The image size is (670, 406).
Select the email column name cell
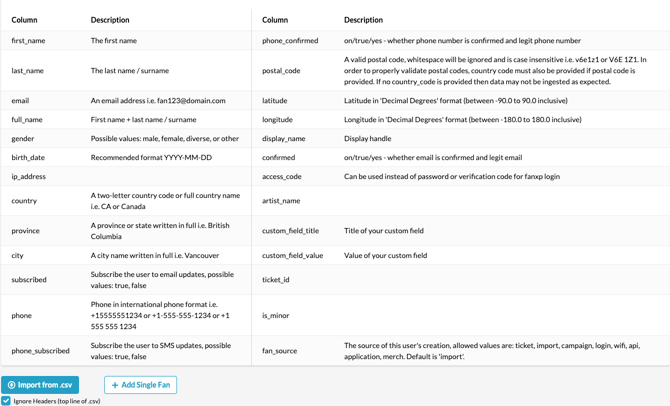click(20, 101)
